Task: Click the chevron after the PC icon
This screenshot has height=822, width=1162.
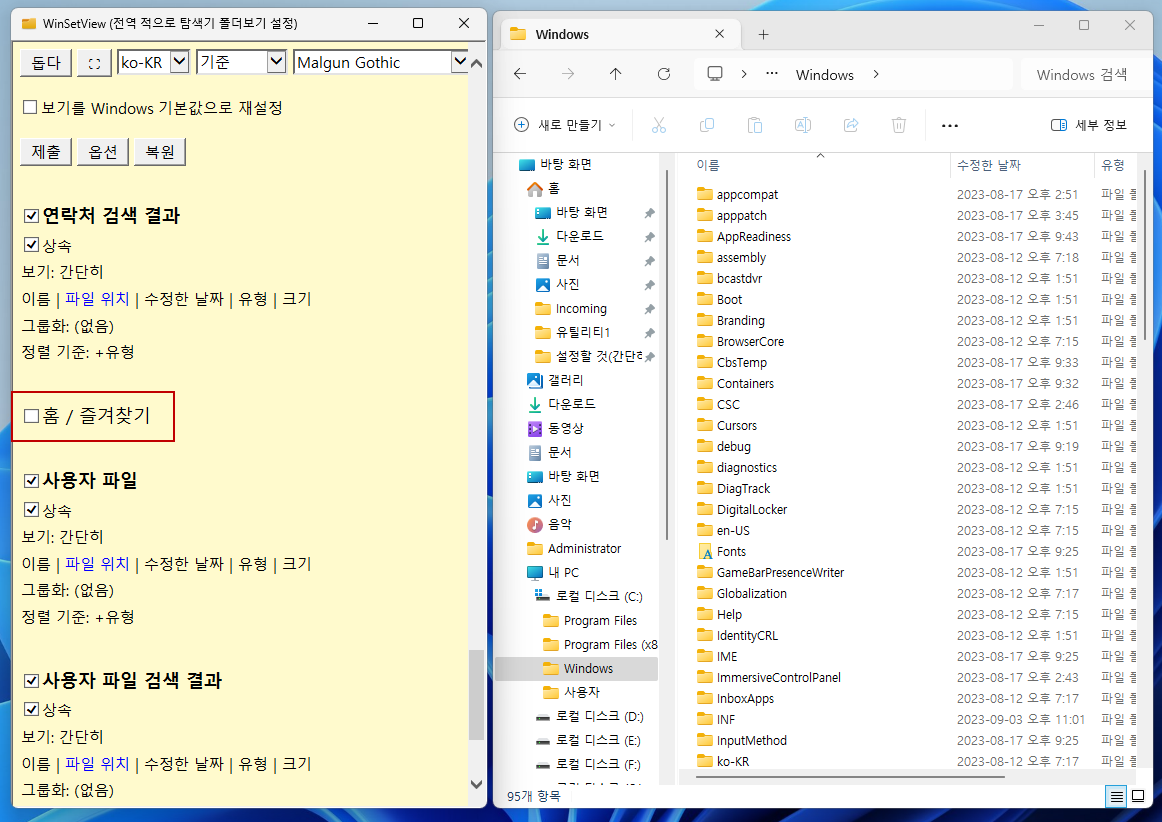Action: pyautogui.click(x=744, y=74)
